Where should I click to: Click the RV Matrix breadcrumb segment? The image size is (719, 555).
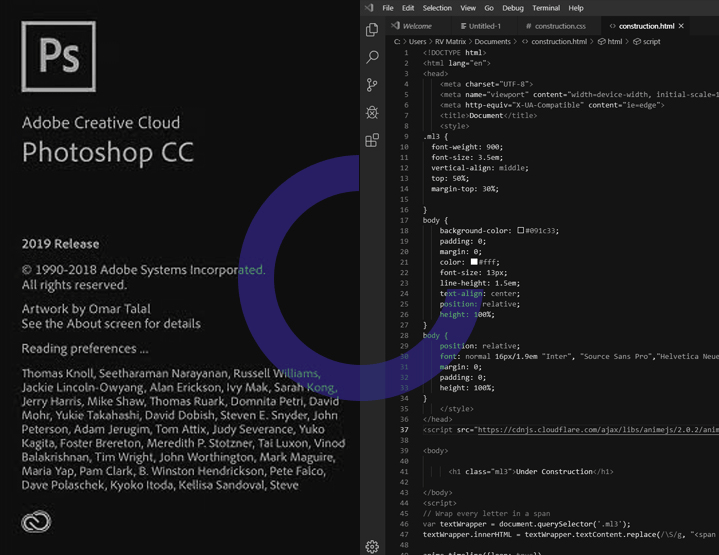click(450, 41)
